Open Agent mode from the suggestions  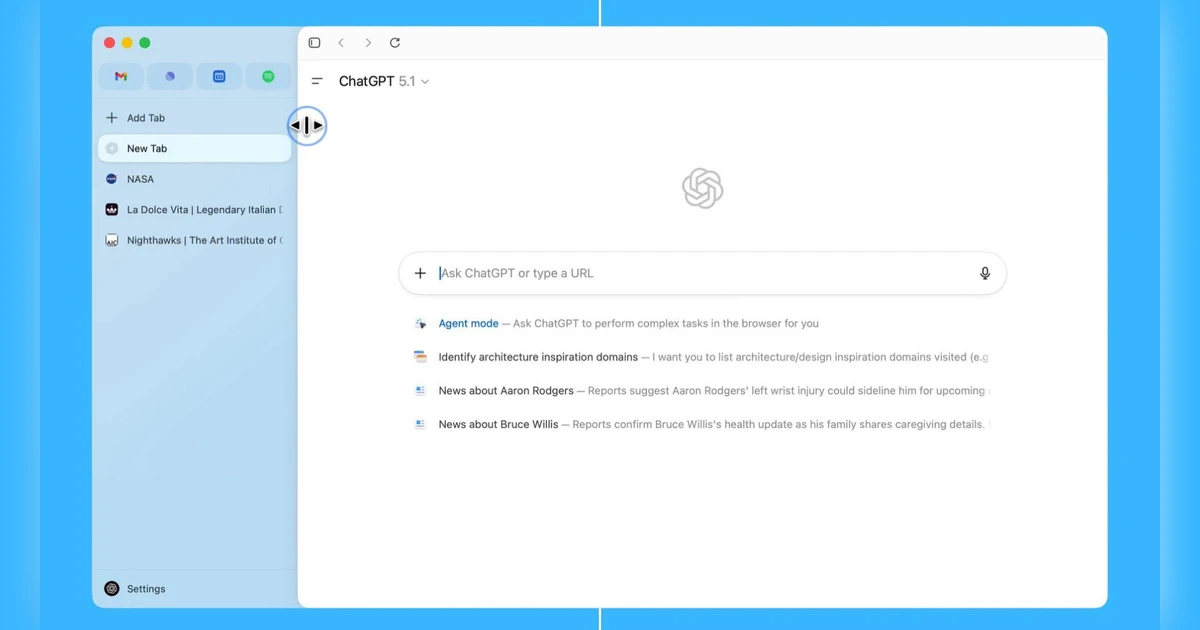[468, 323]
